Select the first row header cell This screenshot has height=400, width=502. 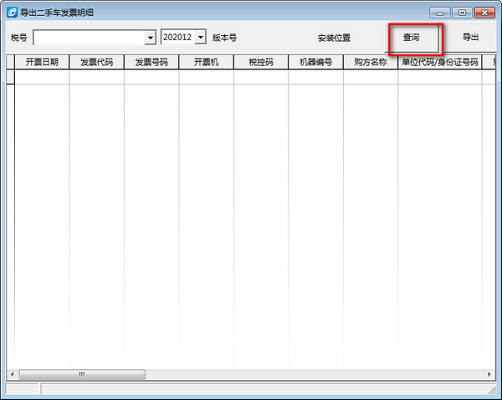pos(10,77)
